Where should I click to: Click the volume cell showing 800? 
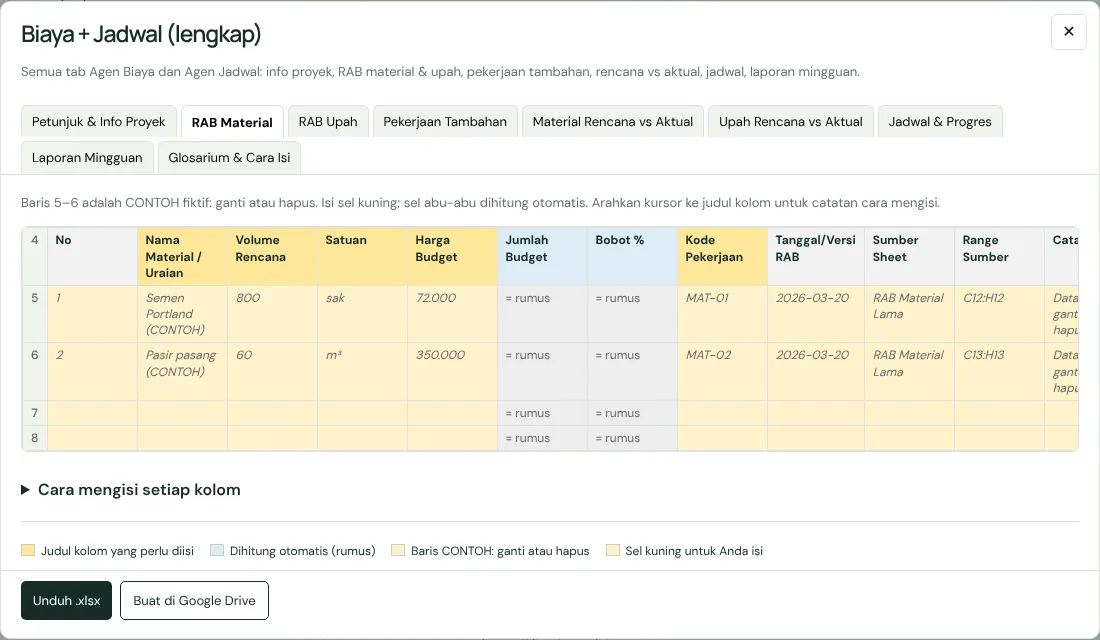[x=272, y=314]
